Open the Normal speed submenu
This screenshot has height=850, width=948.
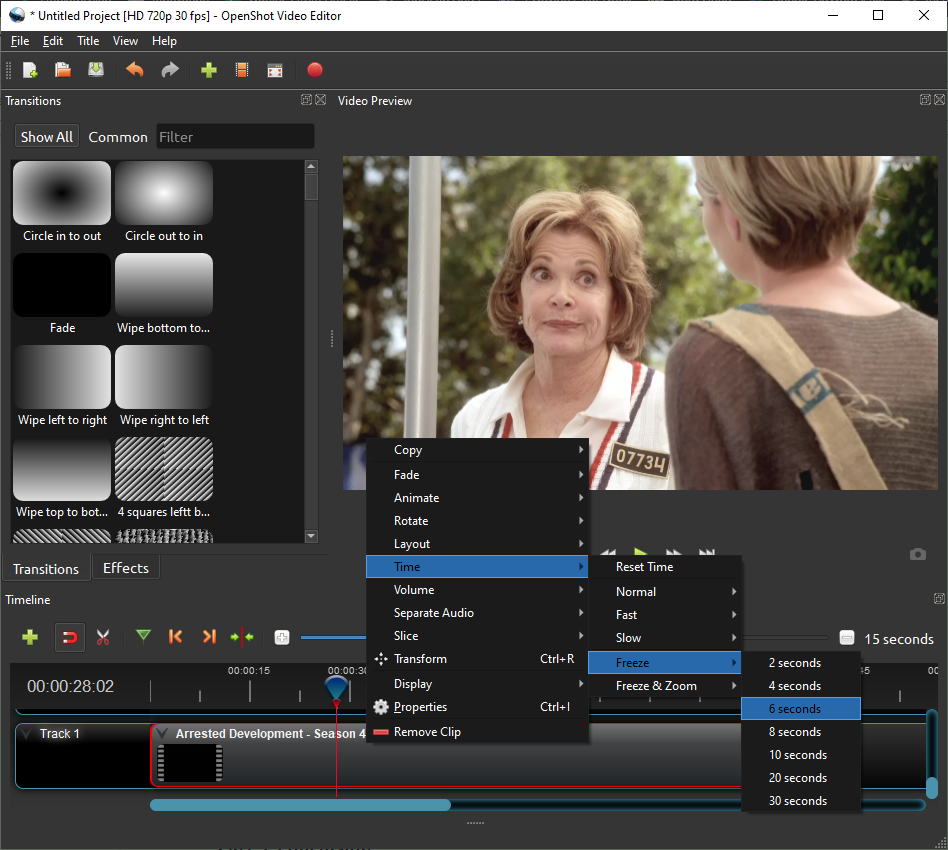664,592
